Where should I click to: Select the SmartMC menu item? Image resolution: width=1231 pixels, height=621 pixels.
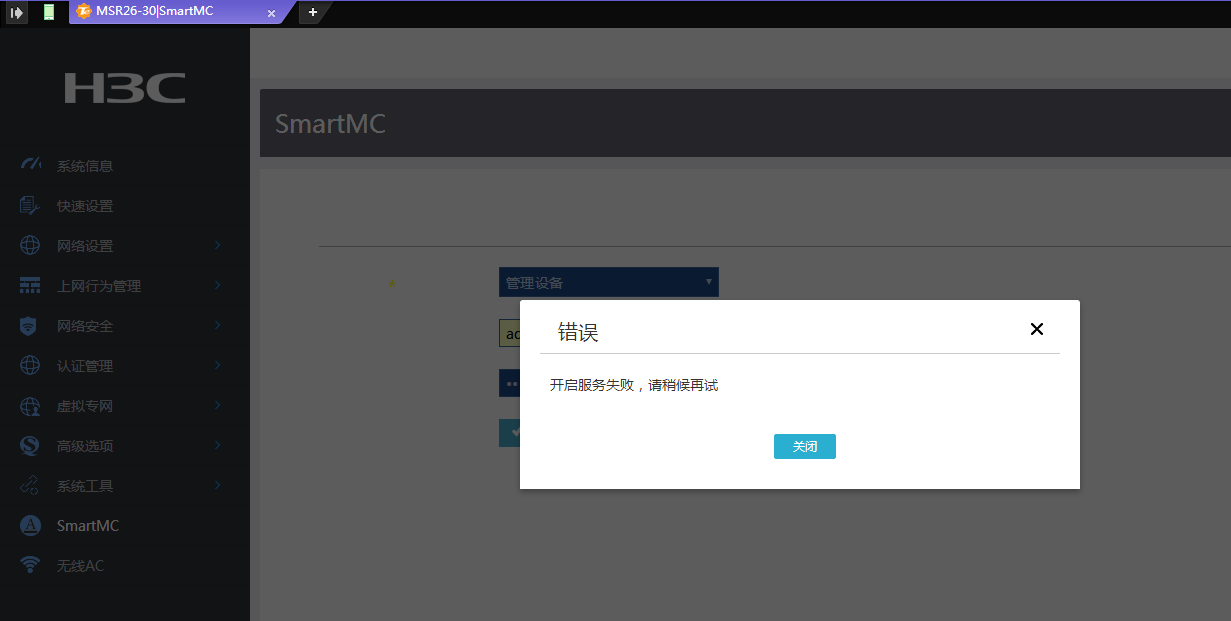tap(125, 526)
